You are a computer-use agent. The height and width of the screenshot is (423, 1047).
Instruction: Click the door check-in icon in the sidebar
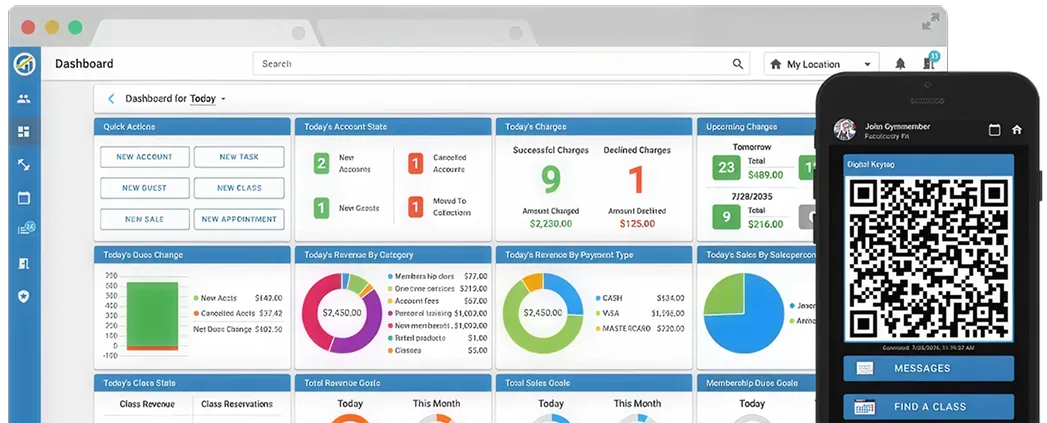tap(24, 263)
